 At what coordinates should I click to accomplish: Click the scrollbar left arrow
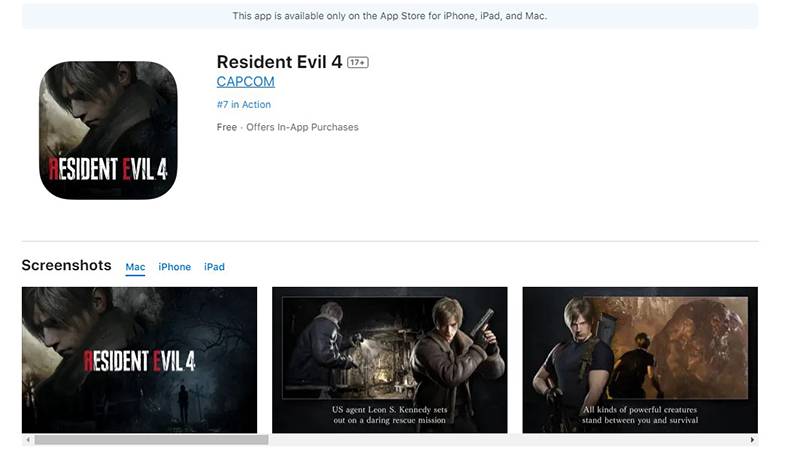[28, 440]
